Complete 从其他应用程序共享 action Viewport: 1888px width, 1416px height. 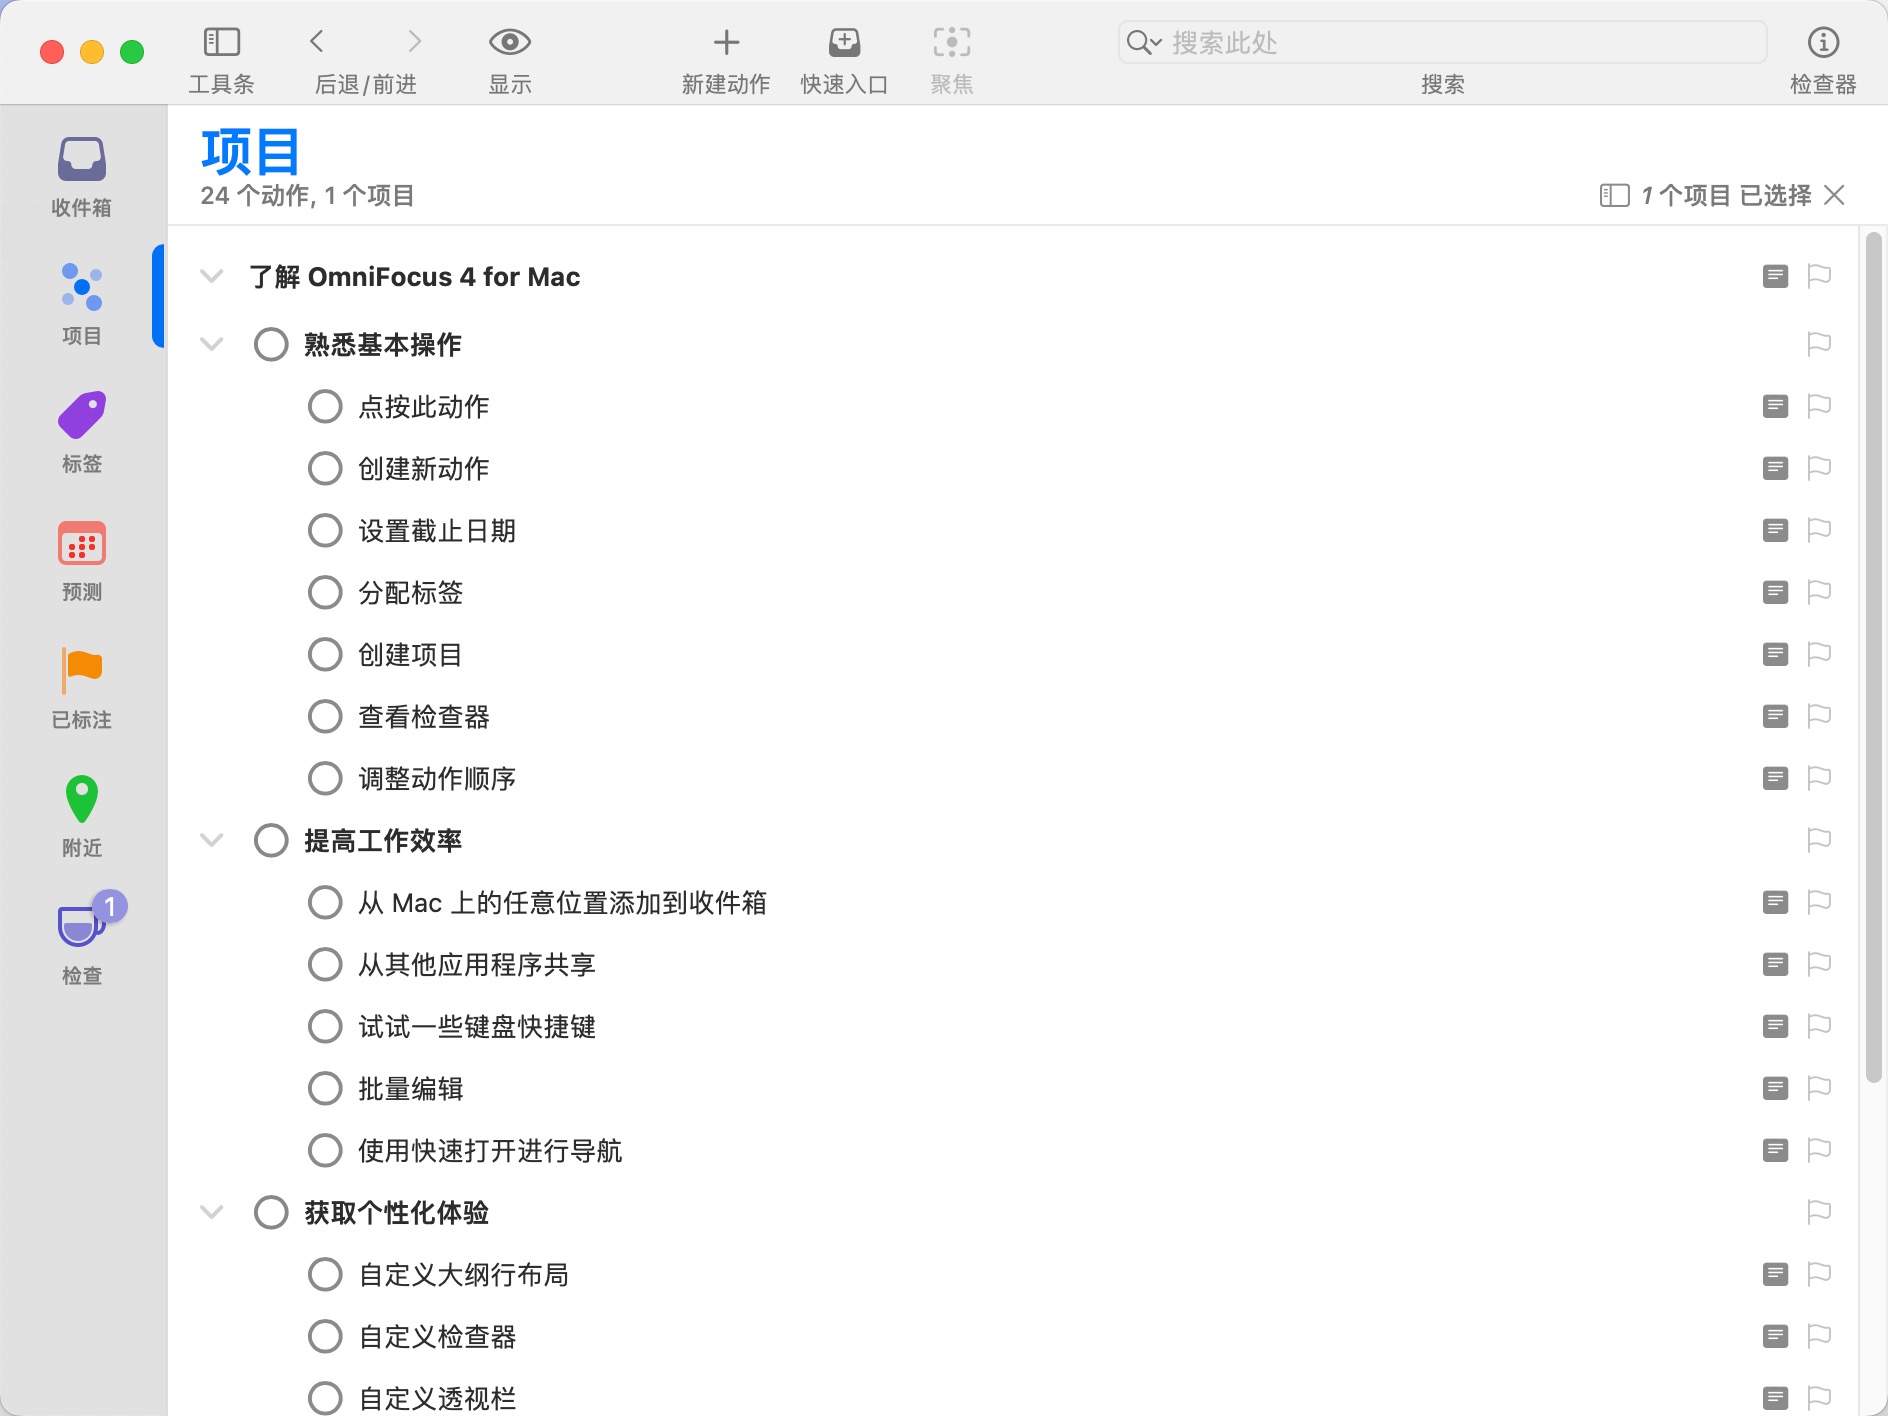tap(325, 964)
